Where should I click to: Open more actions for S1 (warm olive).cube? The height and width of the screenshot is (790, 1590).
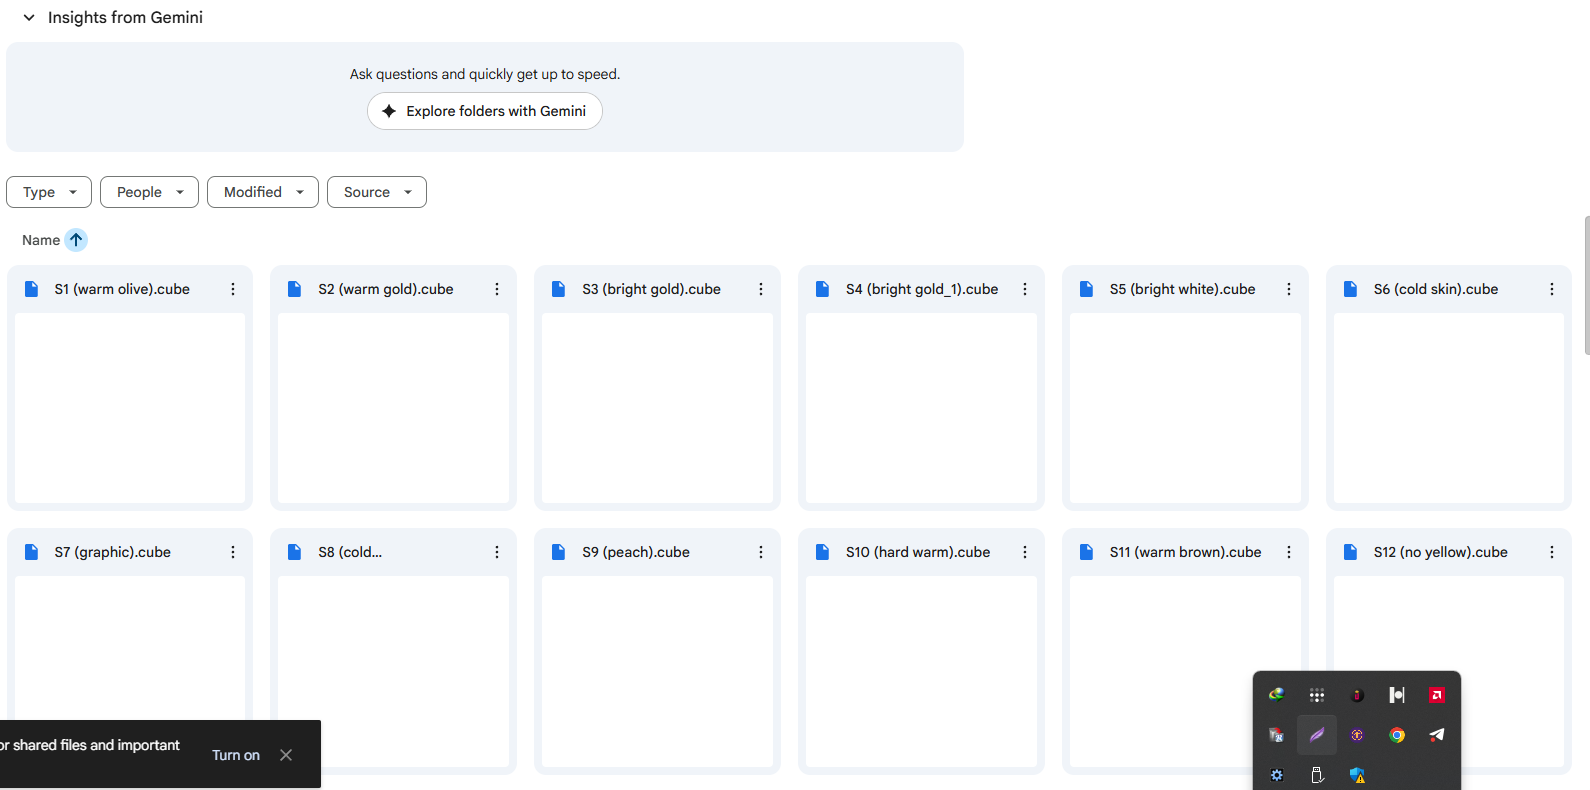(233, 289)
